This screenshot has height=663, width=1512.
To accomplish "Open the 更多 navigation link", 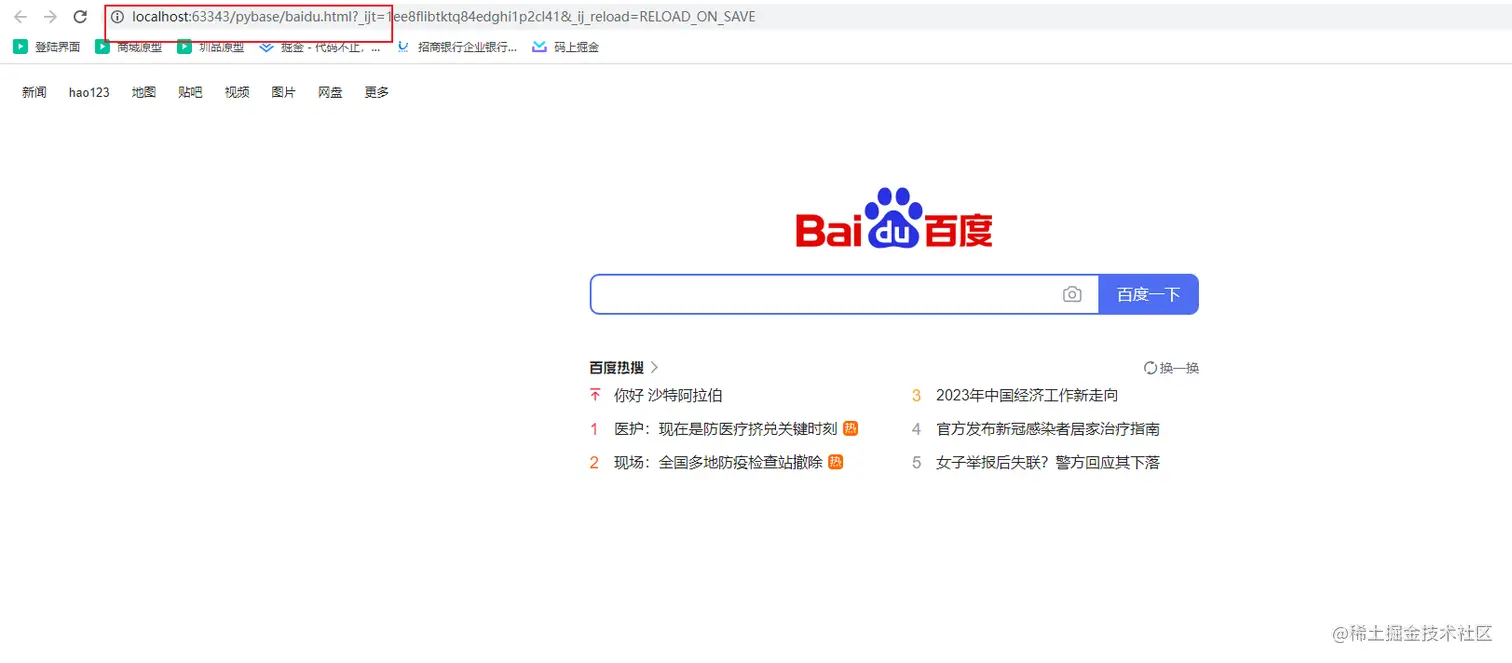I will tap(377, 92).
